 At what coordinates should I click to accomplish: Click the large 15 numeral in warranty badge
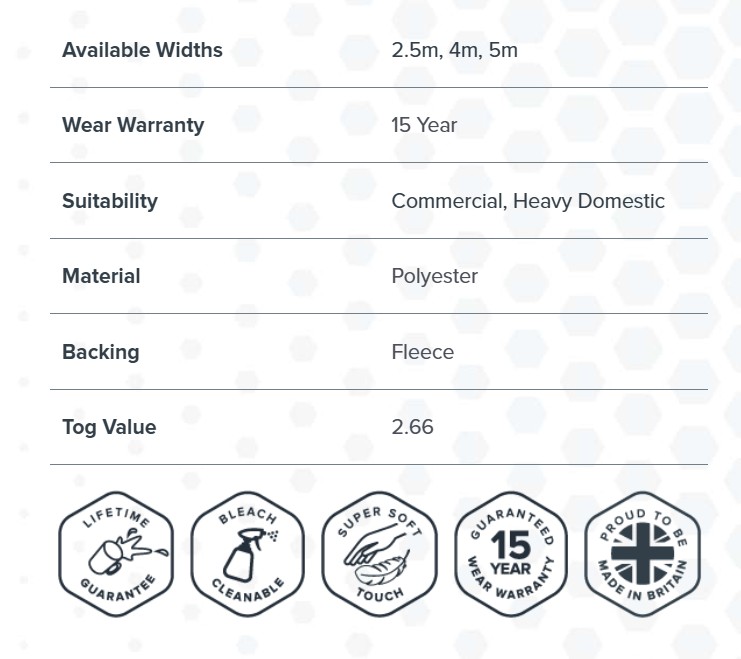click(510, 545)
